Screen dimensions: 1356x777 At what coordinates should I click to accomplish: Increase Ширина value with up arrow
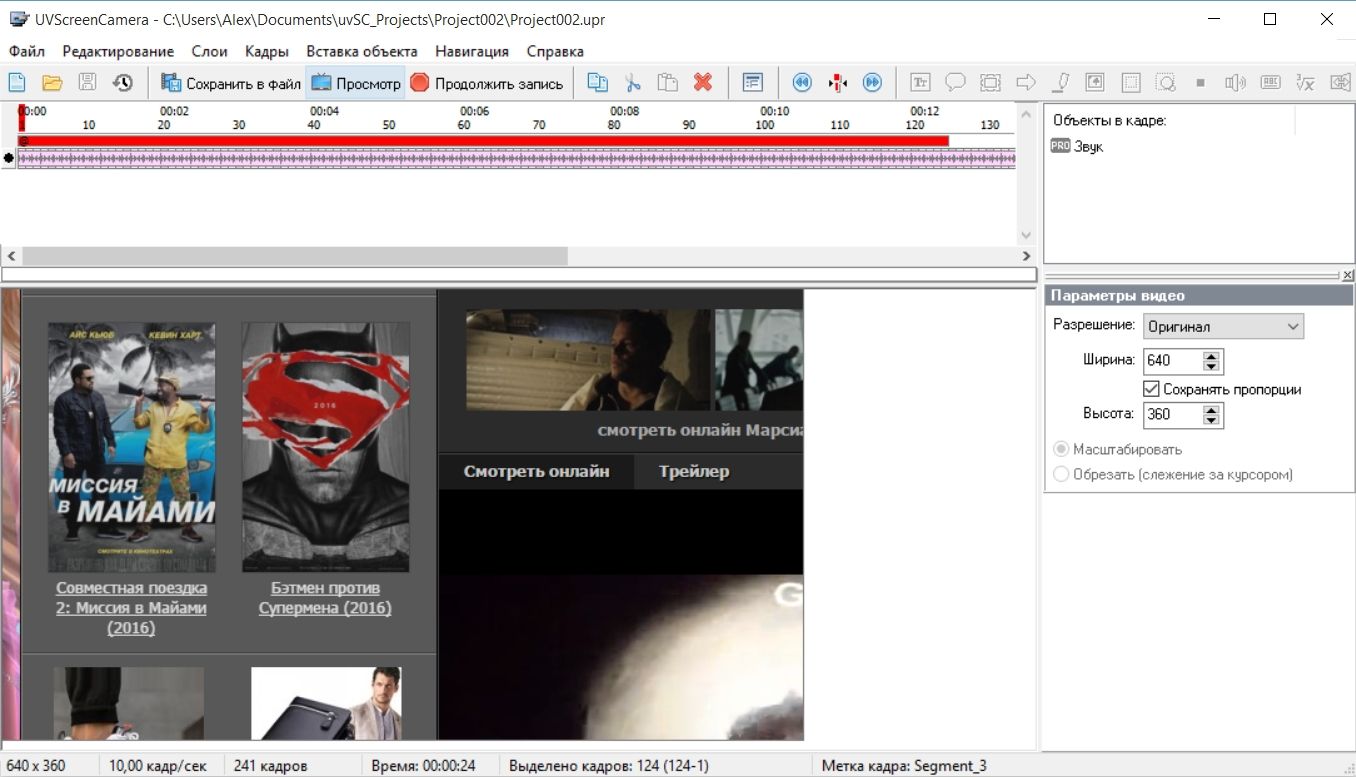[x=1212, y=356]
